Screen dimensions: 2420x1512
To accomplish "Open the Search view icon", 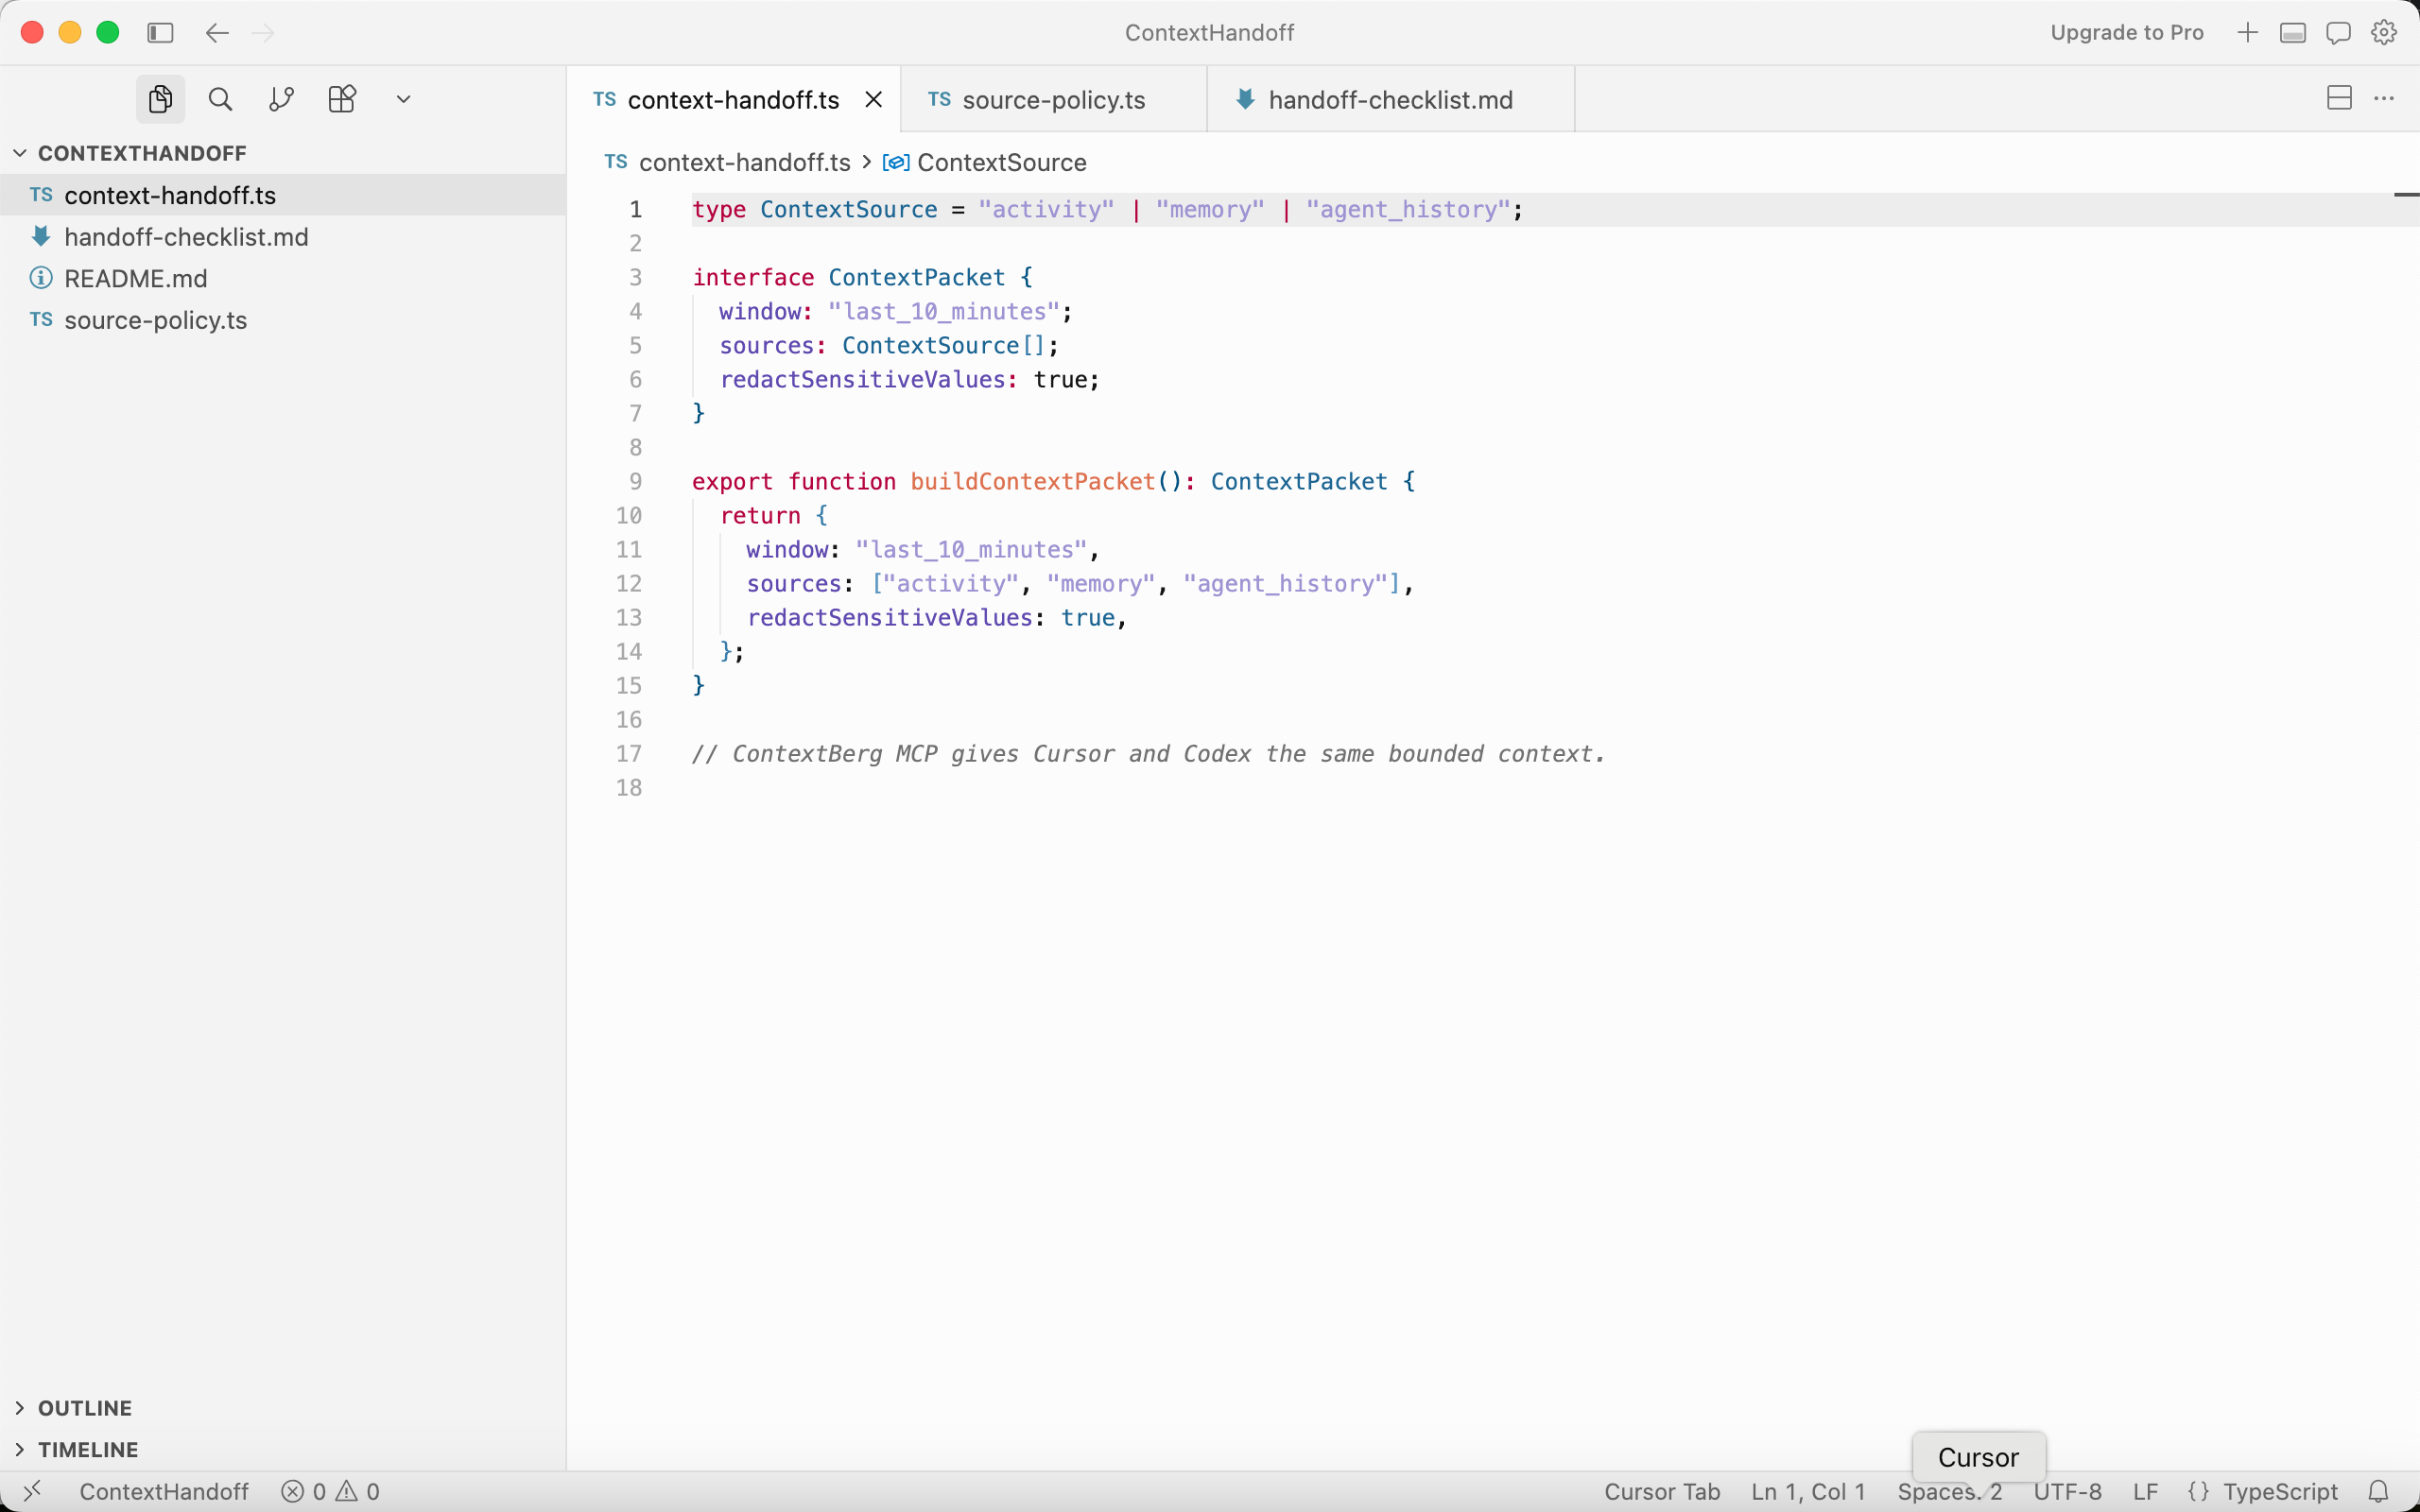I will (x=220, y=99).
